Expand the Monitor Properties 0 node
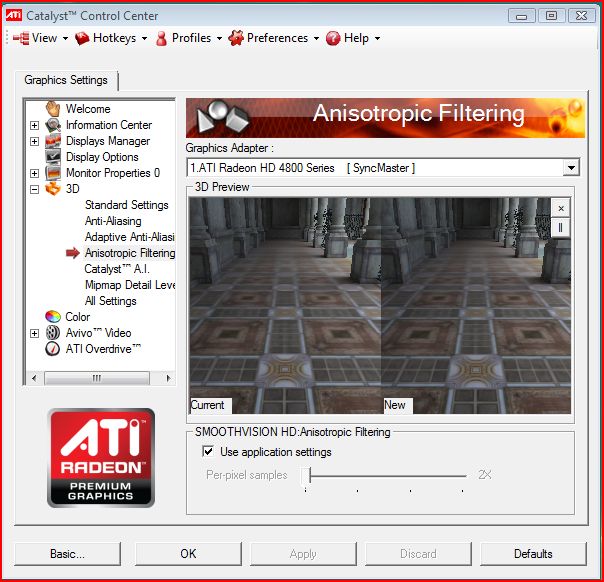Image resolution: width=604 pixels, height=582 pixels. [34, 173]
